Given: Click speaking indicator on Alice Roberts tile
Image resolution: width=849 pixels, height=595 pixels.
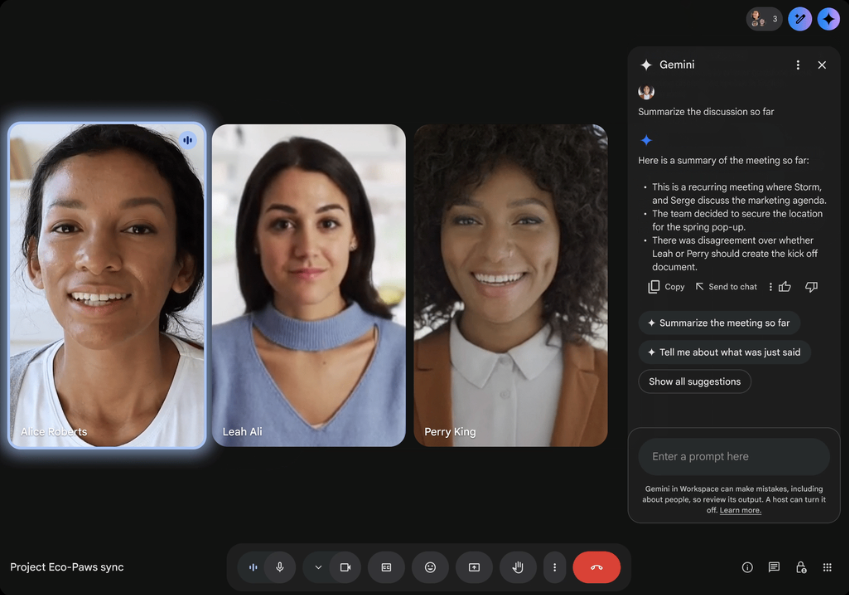Looking at the screenshot, I should click(188, 140).
